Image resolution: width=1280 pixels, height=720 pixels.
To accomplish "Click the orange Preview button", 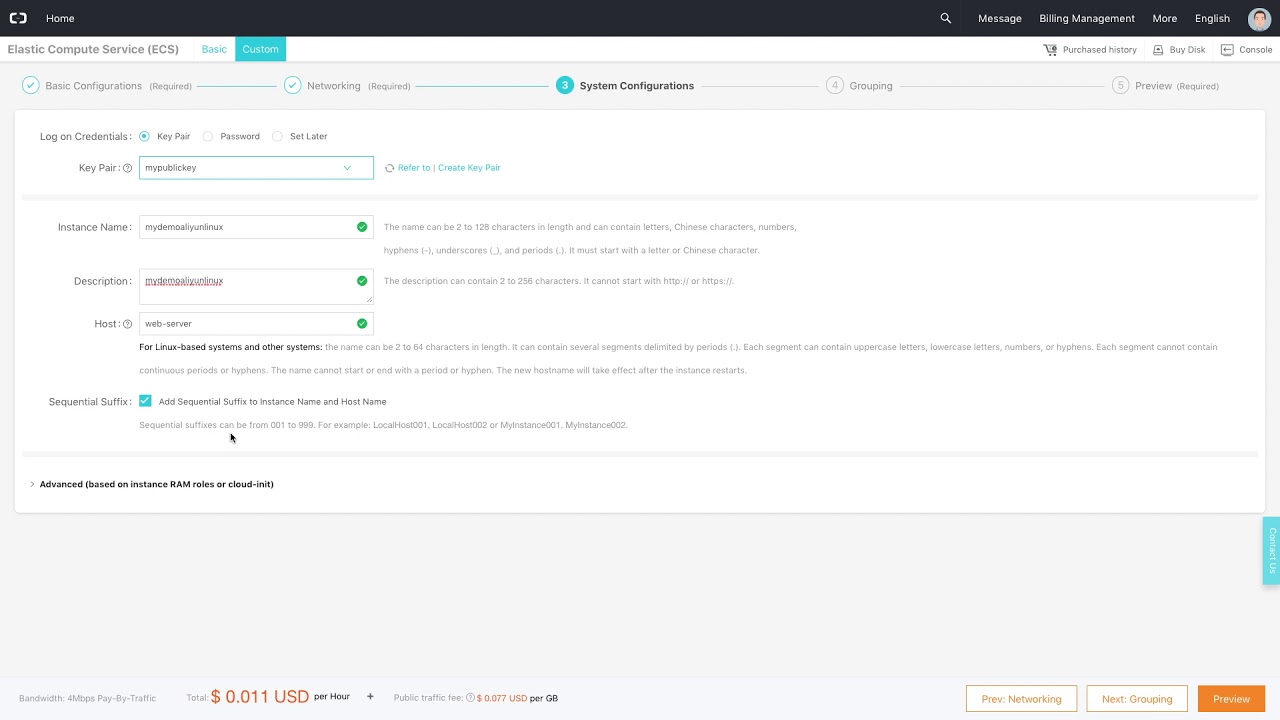I will click(x=1231, y=698).
